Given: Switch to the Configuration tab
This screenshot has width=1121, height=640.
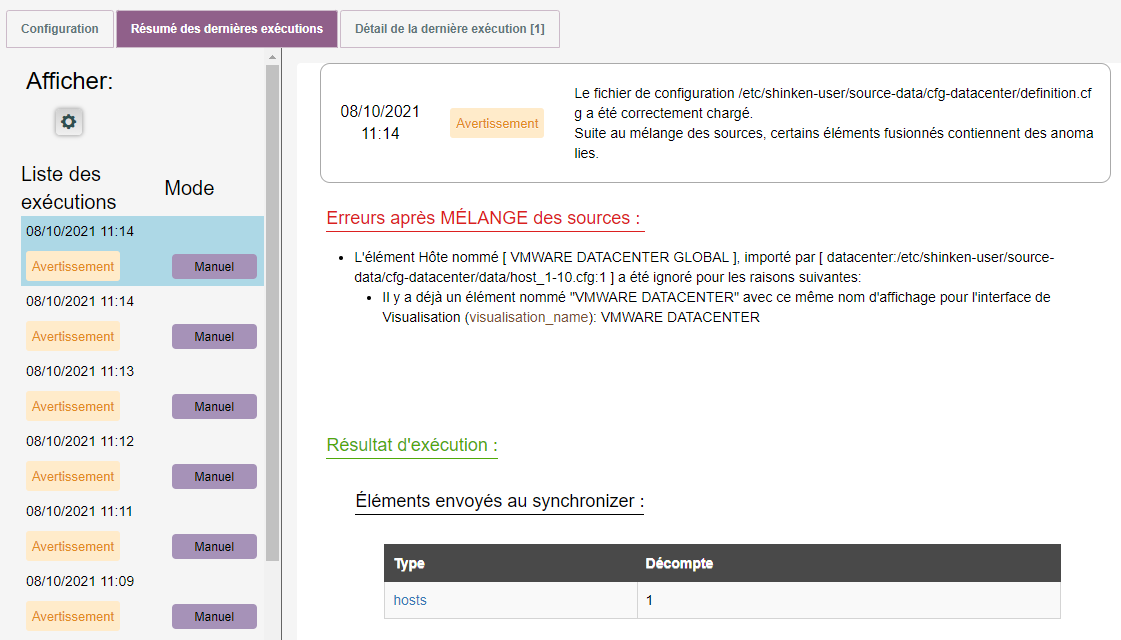Looking at the screenshot, I should pyautogui.click(x=60, y=29).
